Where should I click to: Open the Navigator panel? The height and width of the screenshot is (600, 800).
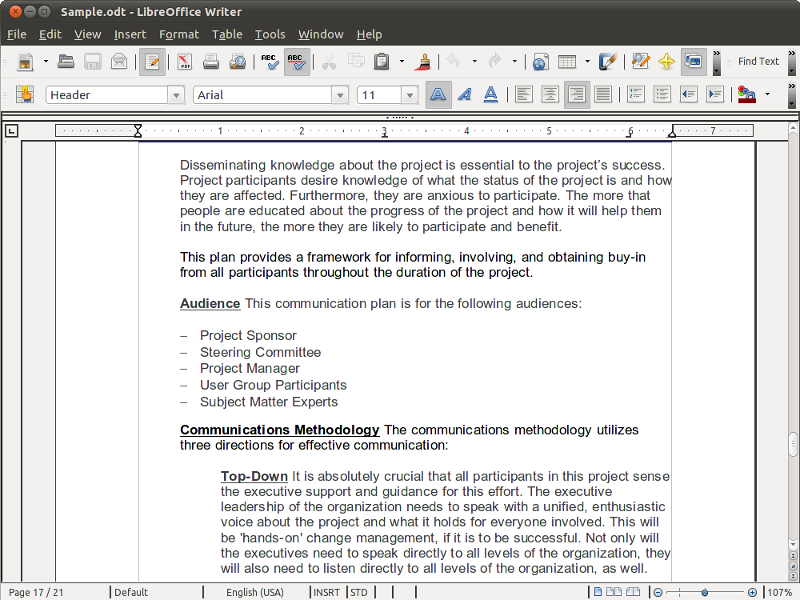[x=665, y=61]
